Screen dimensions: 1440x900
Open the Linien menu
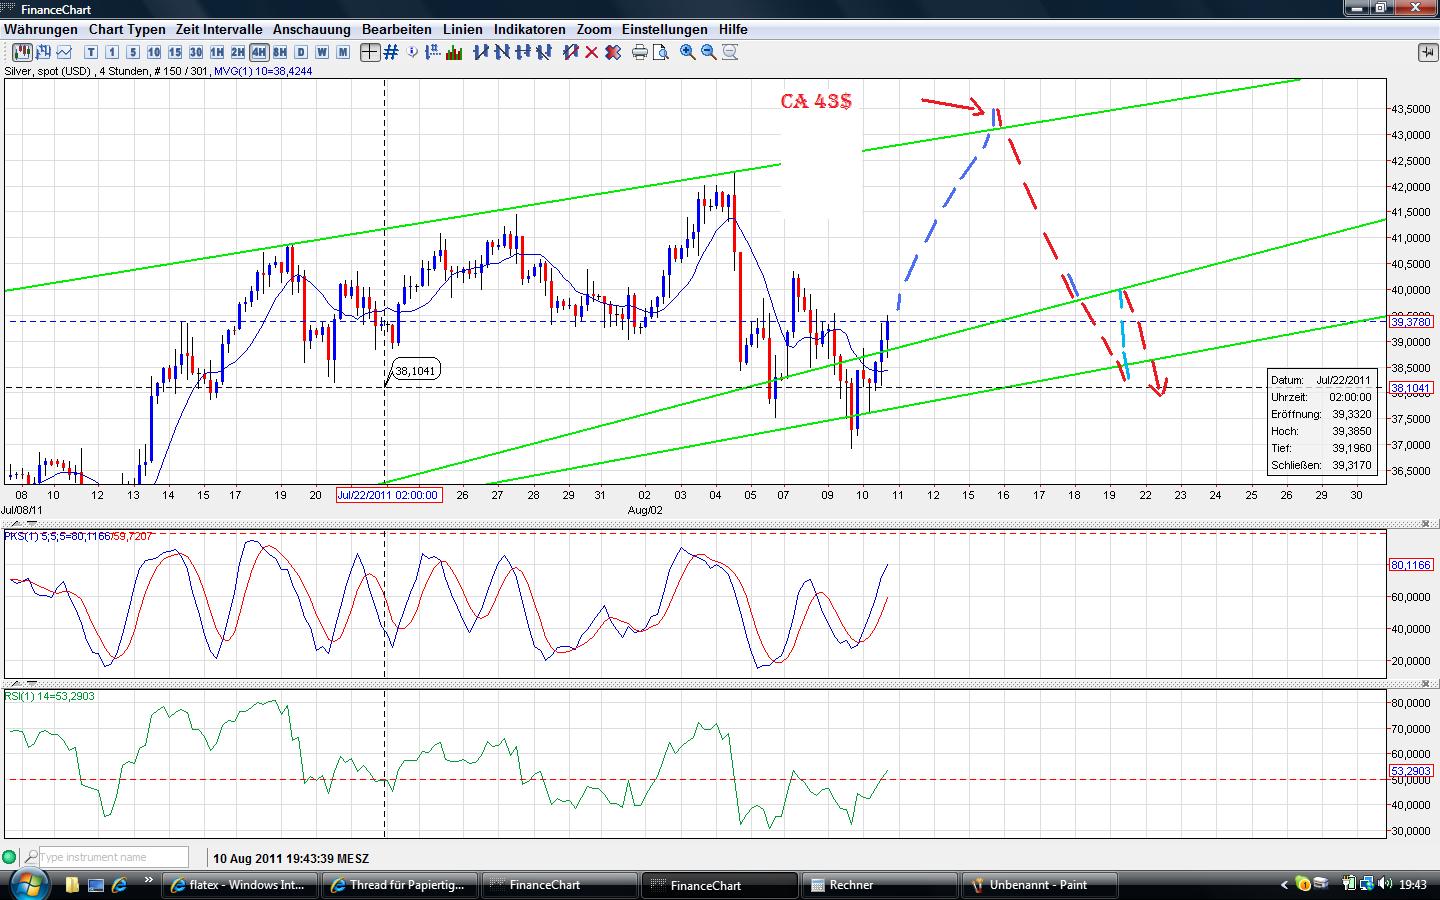463,29
